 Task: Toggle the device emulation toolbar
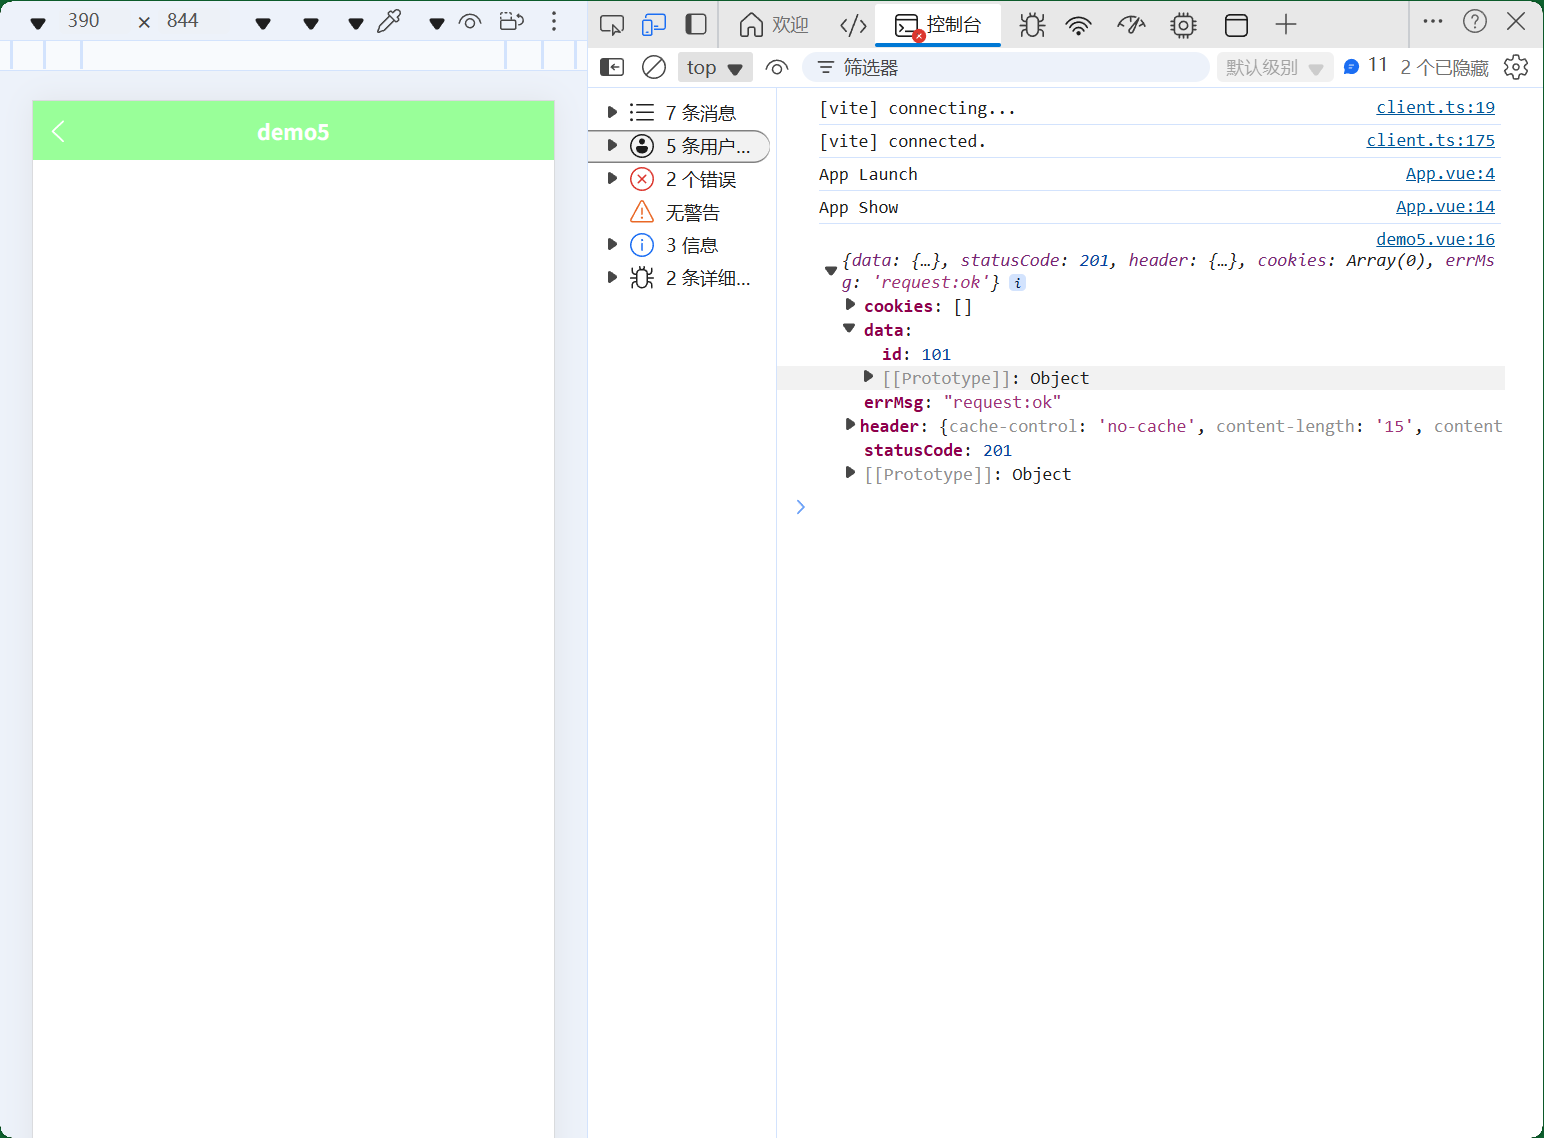(x=654, y=24)
